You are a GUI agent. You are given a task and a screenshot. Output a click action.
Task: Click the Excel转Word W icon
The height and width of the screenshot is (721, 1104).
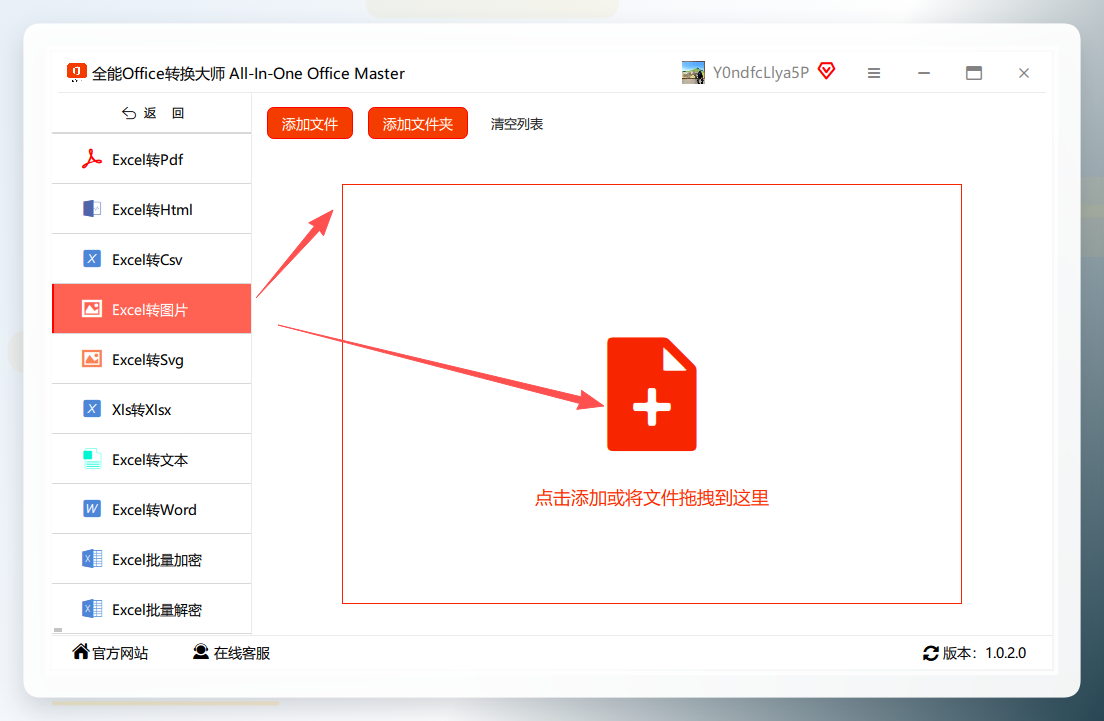click(92, 508)
